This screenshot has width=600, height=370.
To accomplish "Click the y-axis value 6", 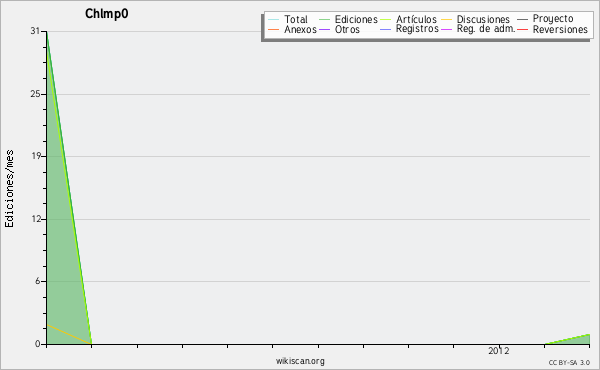I will (38, 281).
